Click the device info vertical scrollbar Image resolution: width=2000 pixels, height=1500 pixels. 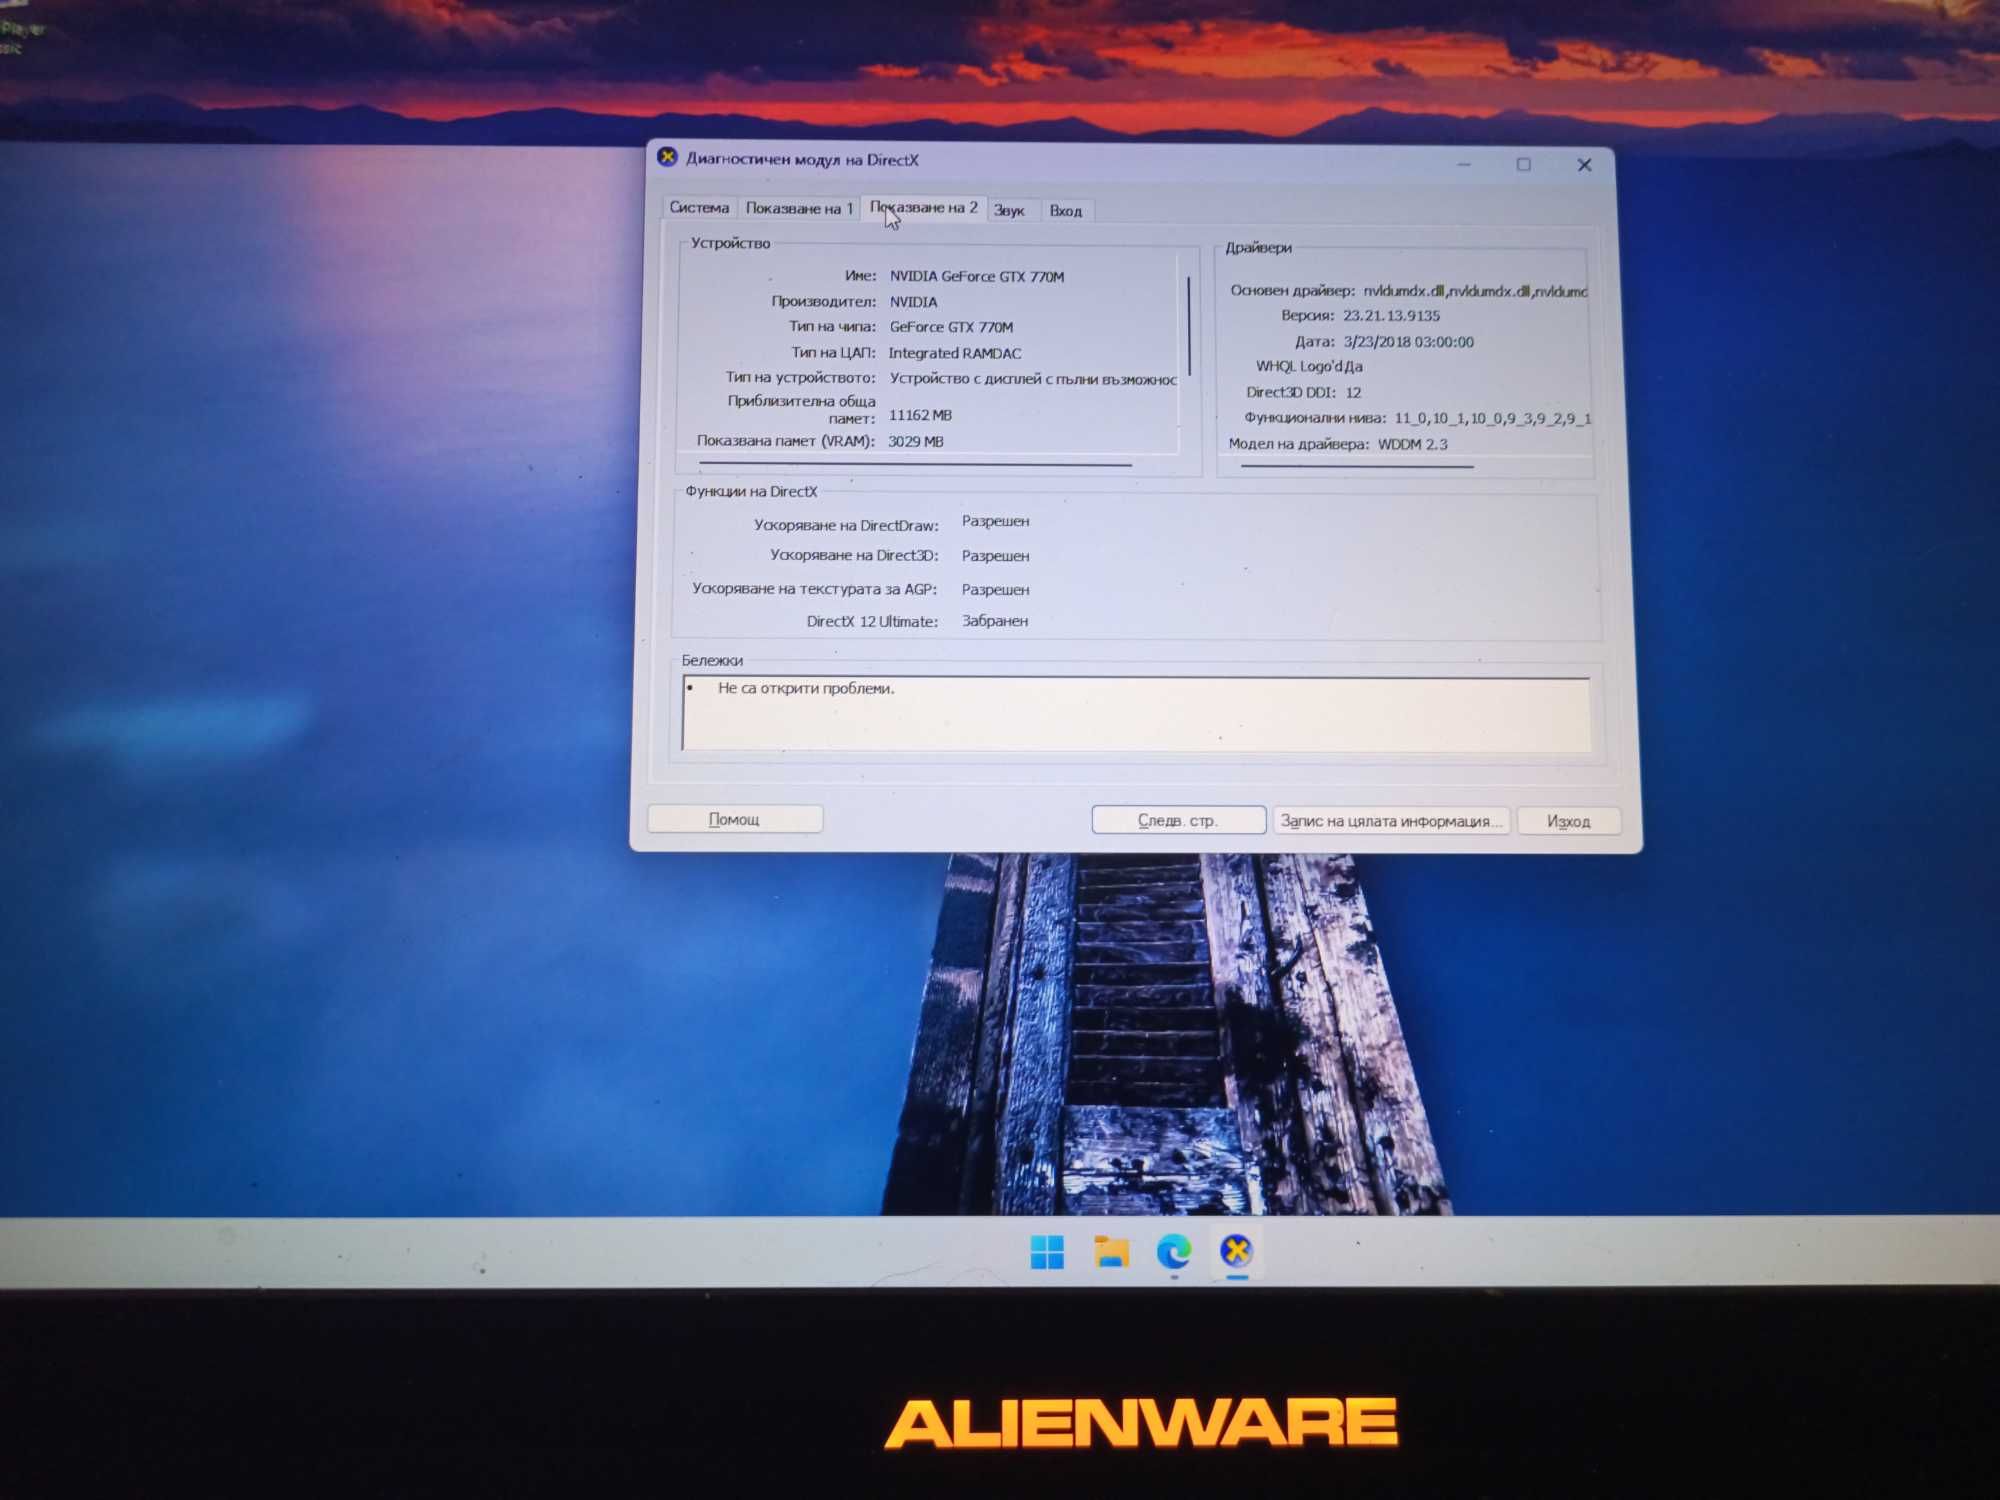(1189, 325)
